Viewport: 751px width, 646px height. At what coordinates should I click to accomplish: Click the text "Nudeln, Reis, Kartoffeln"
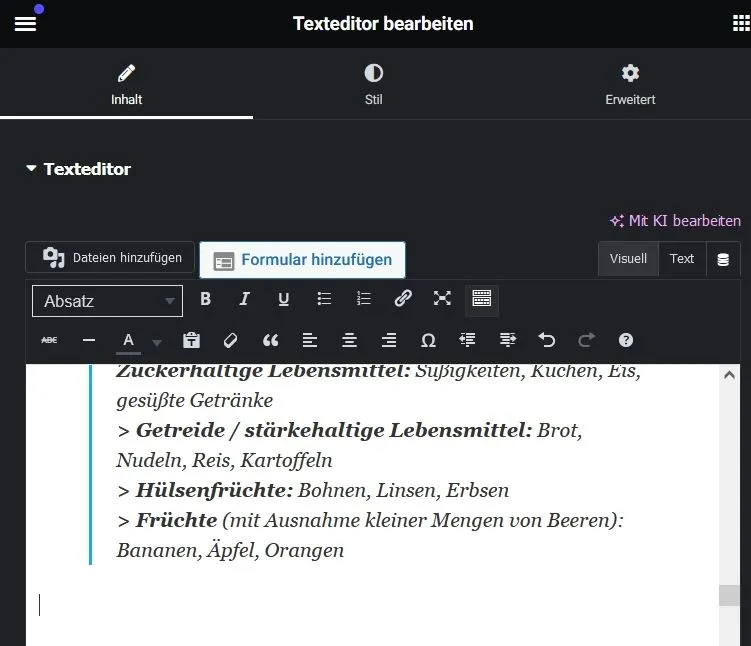coord(224,460)
